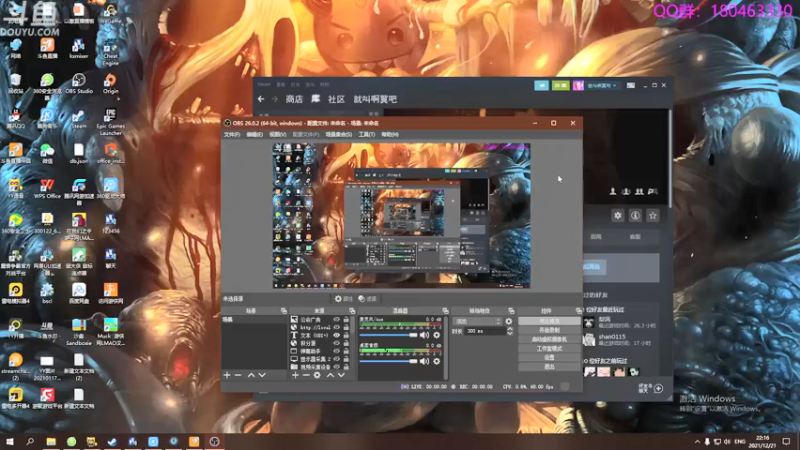Image resolution: width=800 pixels, height=450 pixels.
Task: Open Steam account name dropdown
Action: coord(602,86)
